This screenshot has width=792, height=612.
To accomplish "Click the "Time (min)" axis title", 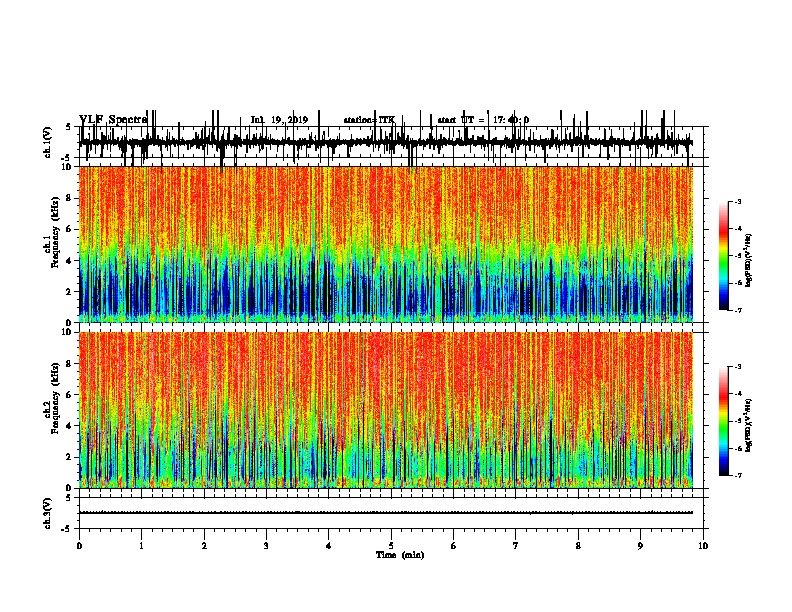I will [400, 555].
